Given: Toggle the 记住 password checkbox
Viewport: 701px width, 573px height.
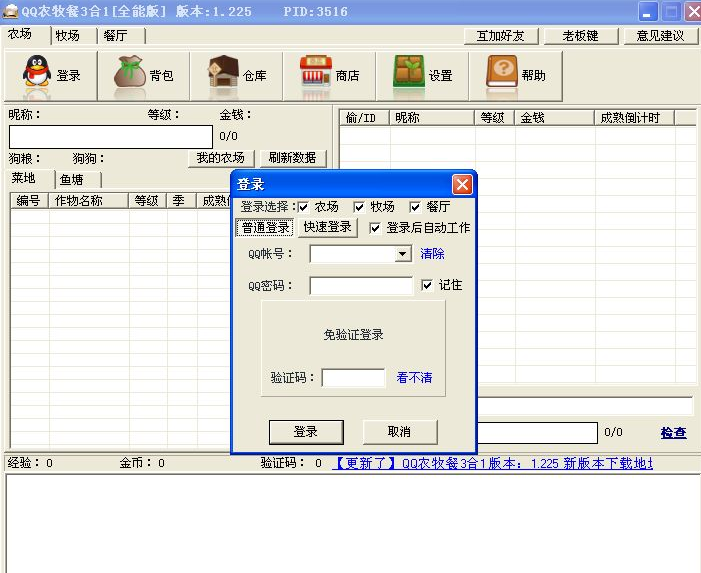Looking at the screenshot, I should click(427, 285).
